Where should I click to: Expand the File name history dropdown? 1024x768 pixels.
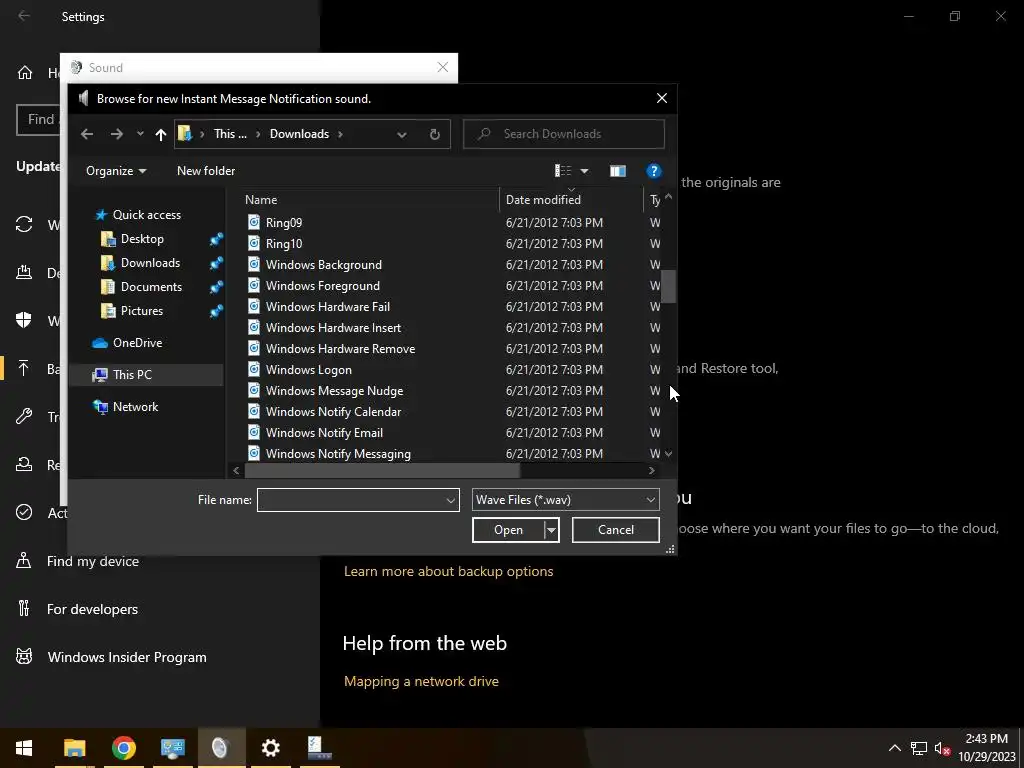[x=451, y=500]
